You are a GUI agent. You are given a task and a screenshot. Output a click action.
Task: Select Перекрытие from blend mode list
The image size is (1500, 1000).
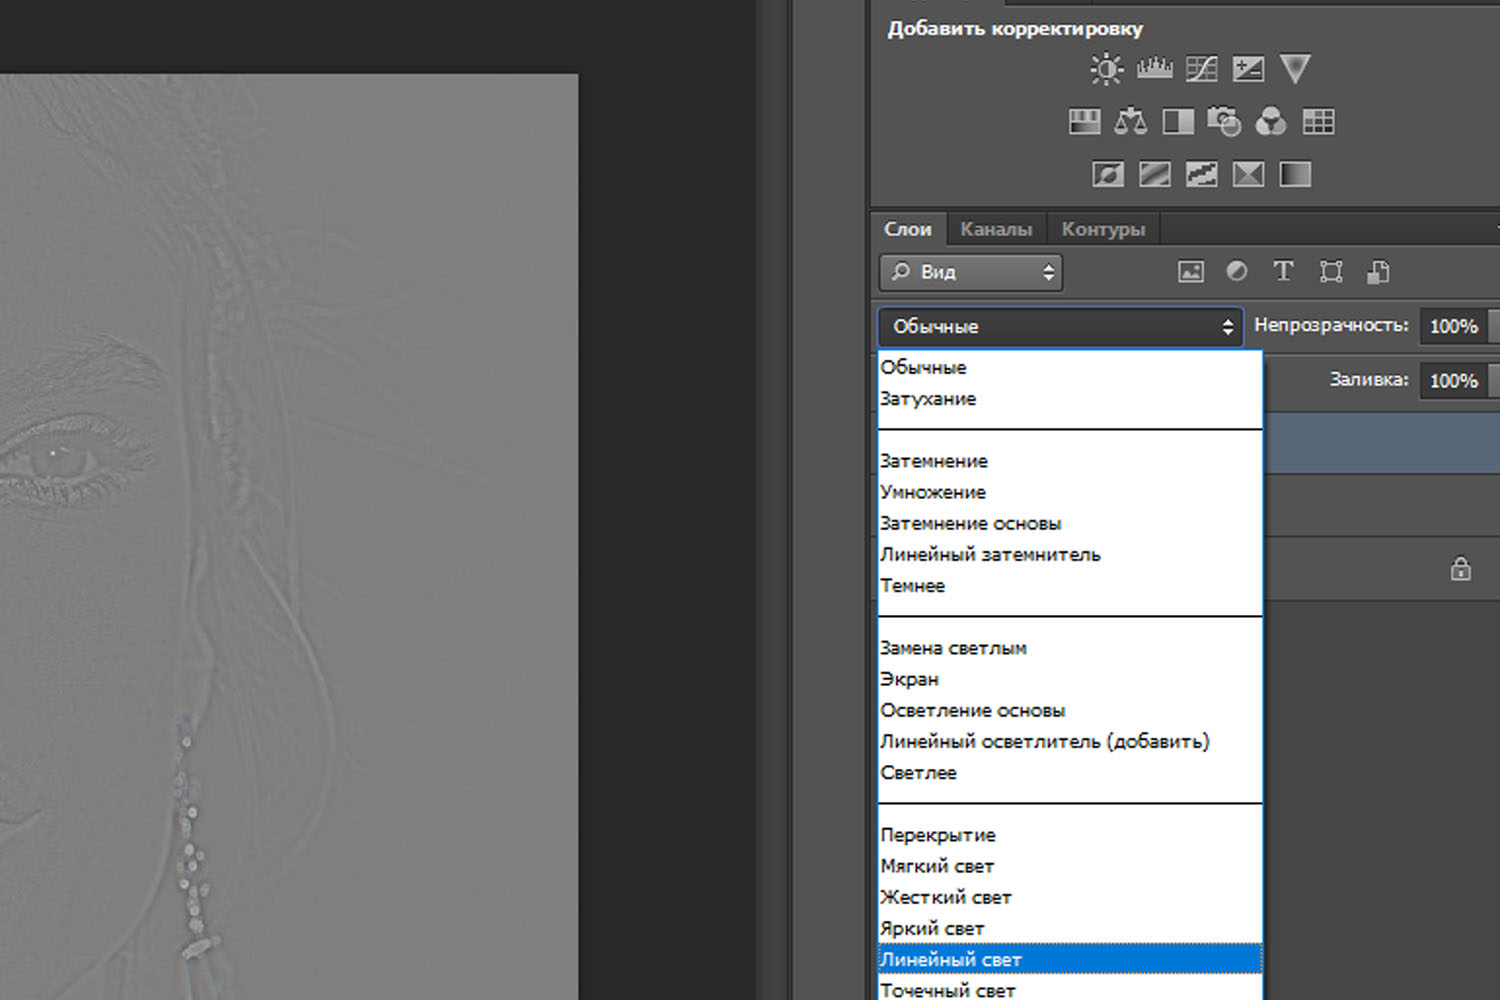click(938, 835)
